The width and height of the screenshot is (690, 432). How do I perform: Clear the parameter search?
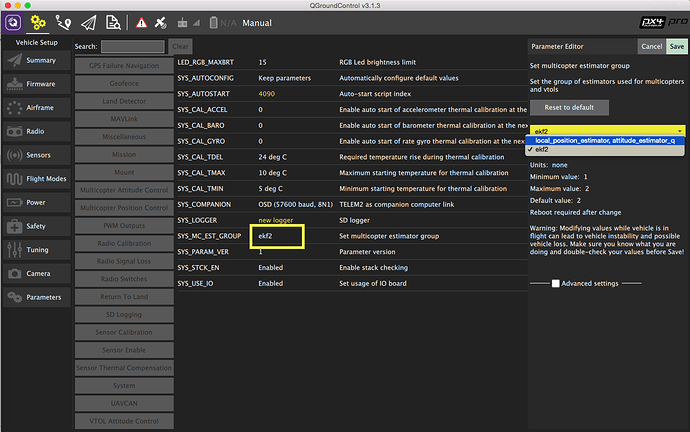point(180,47)
